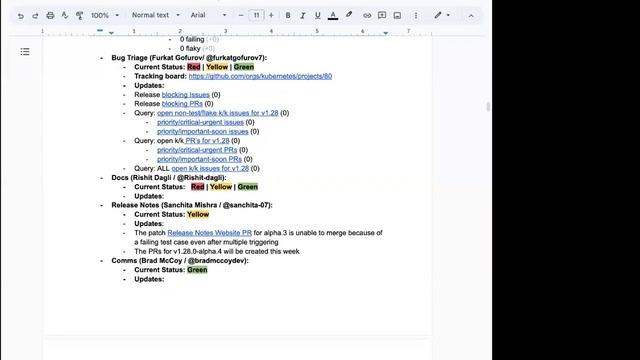Screen dimensions: 640x360
Task: Click the vertical scrollbar thumb
Action: point(488,107)
